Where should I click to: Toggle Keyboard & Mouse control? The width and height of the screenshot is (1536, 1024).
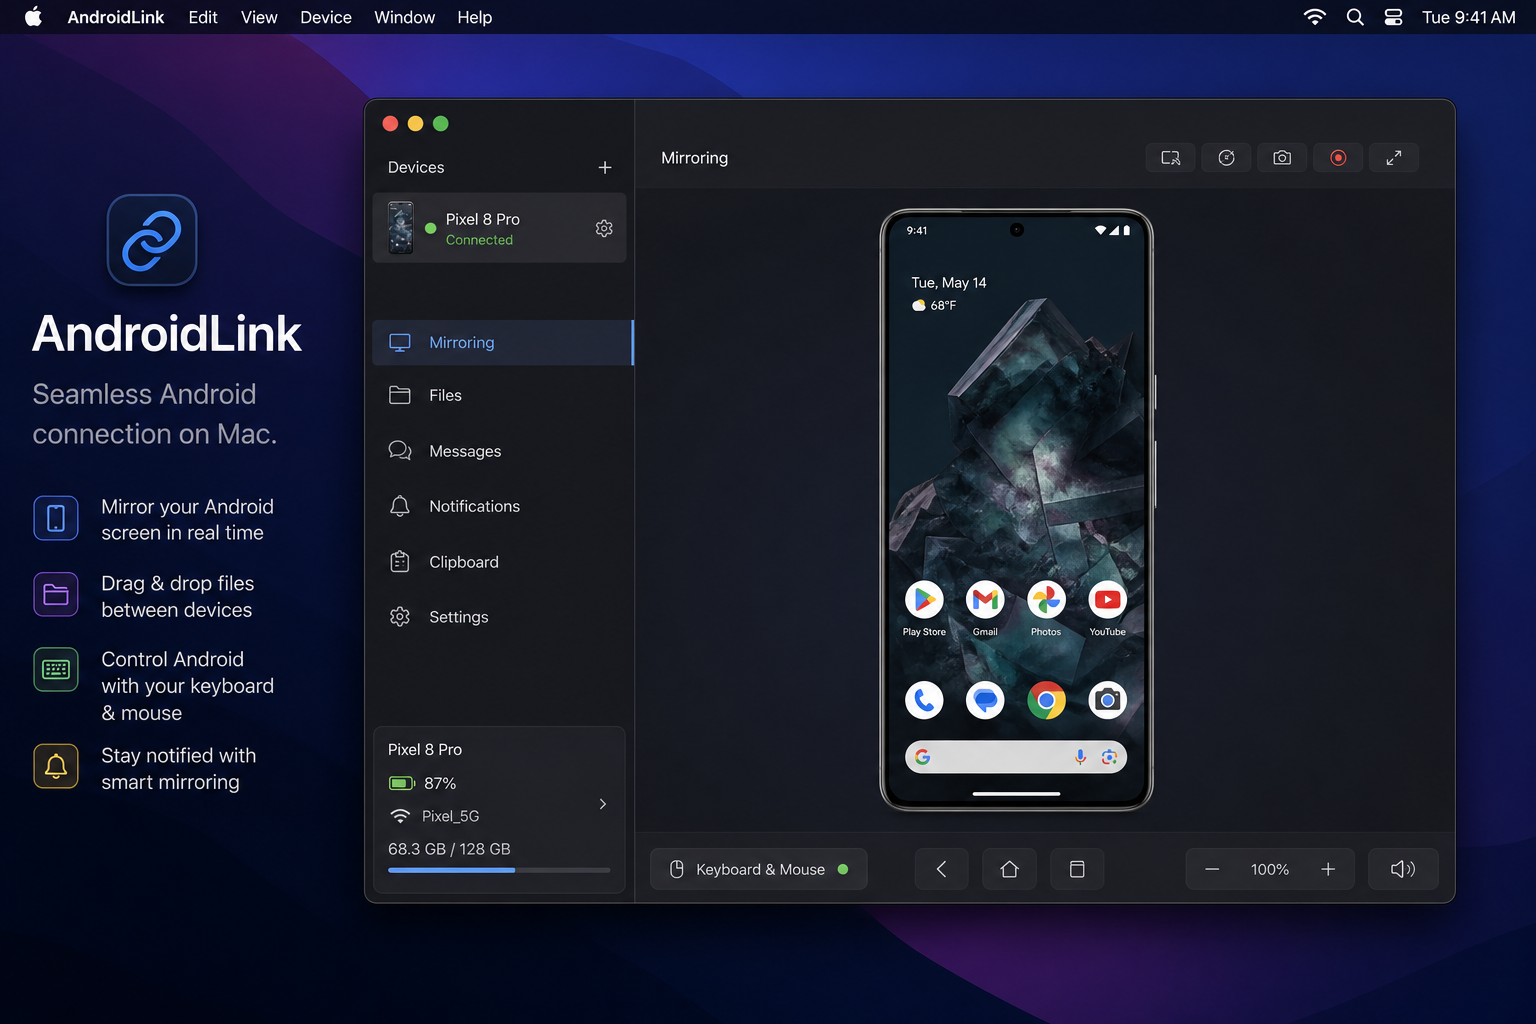click(x=759, y=869)
